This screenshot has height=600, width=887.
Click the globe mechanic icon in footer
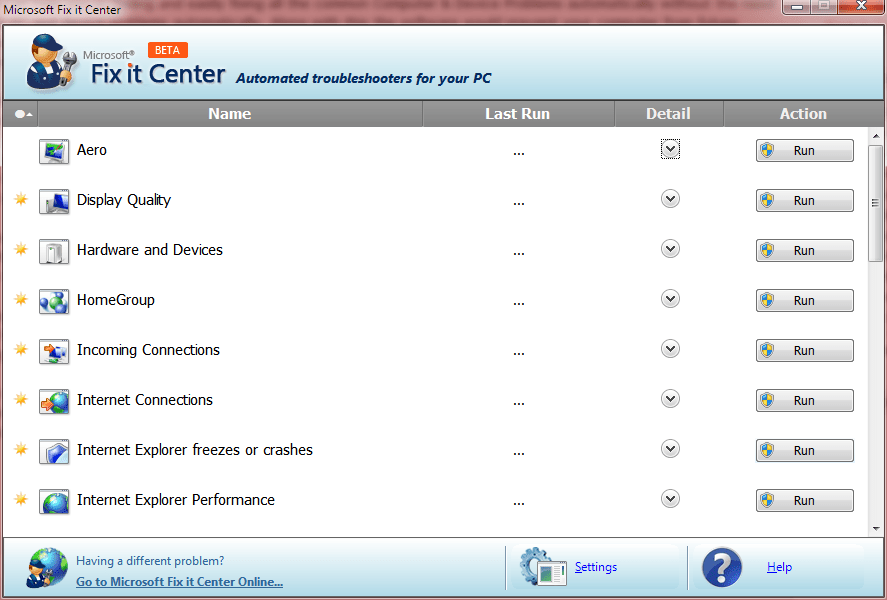(x=46, y=567)
